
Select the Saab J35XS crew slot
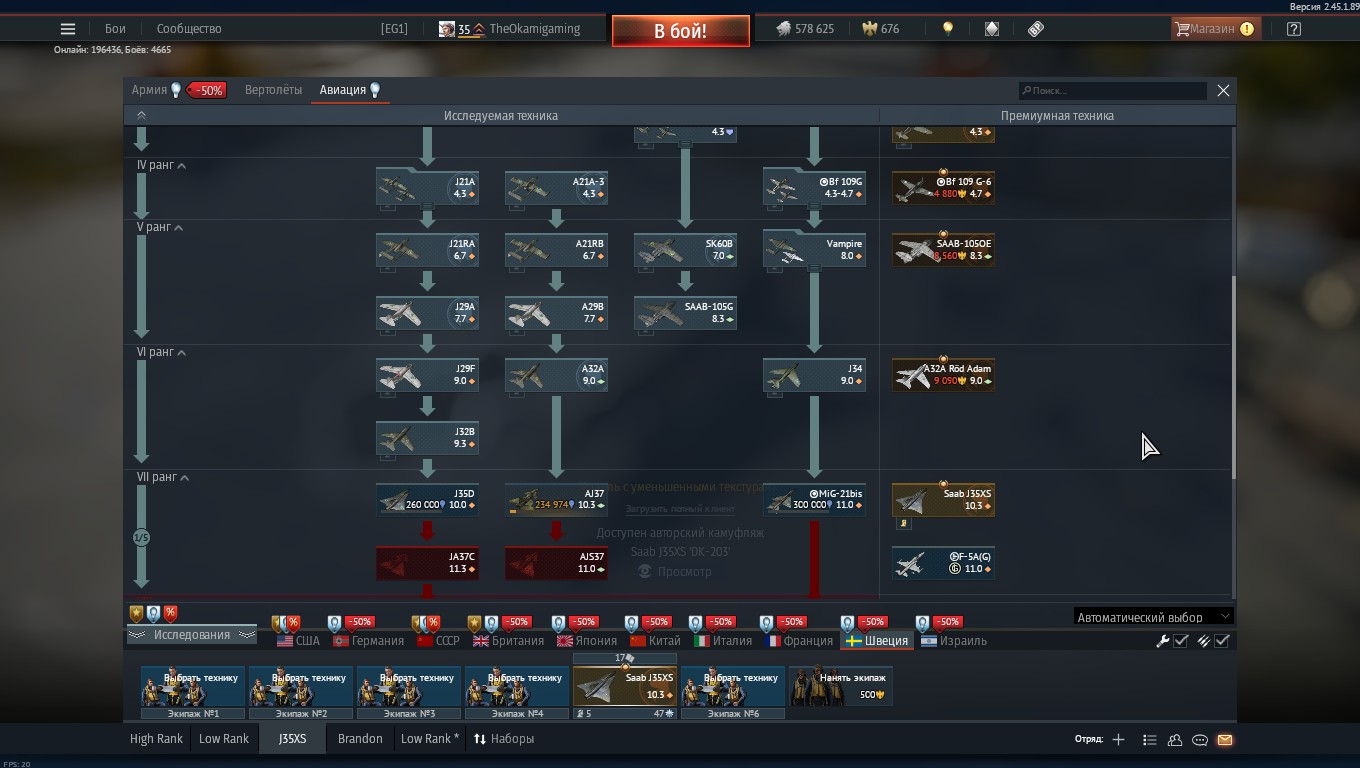[625, 686]
